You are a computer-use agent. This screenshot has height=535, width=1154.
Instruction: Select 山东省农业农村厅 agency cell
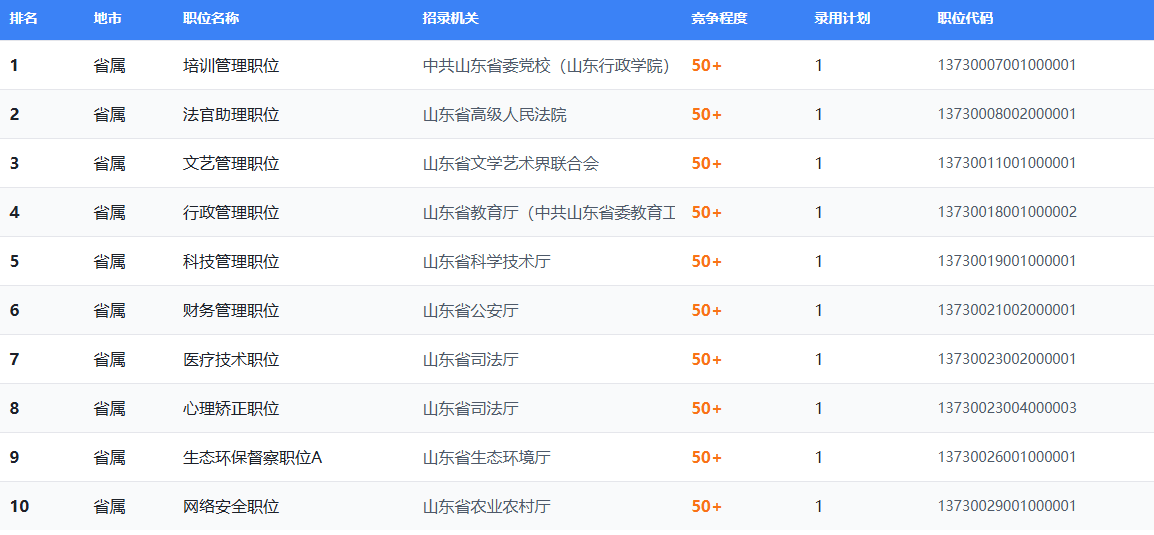pos(487,507)
